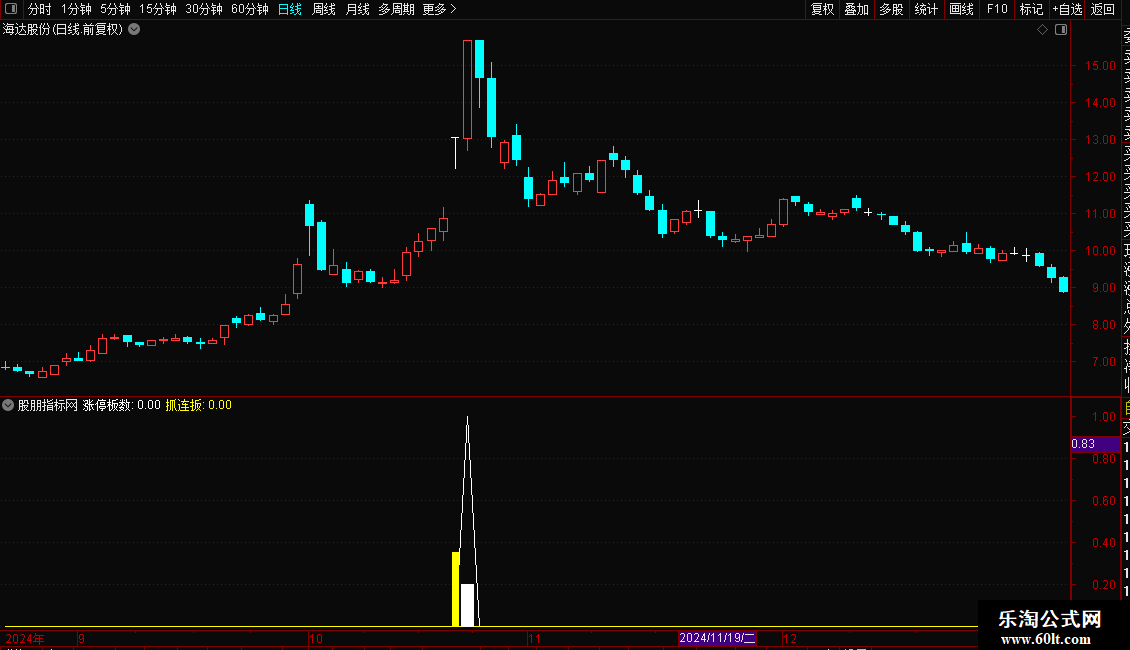Switch to 分时 intraday view
1130x650 pixels.
point(40,9)
